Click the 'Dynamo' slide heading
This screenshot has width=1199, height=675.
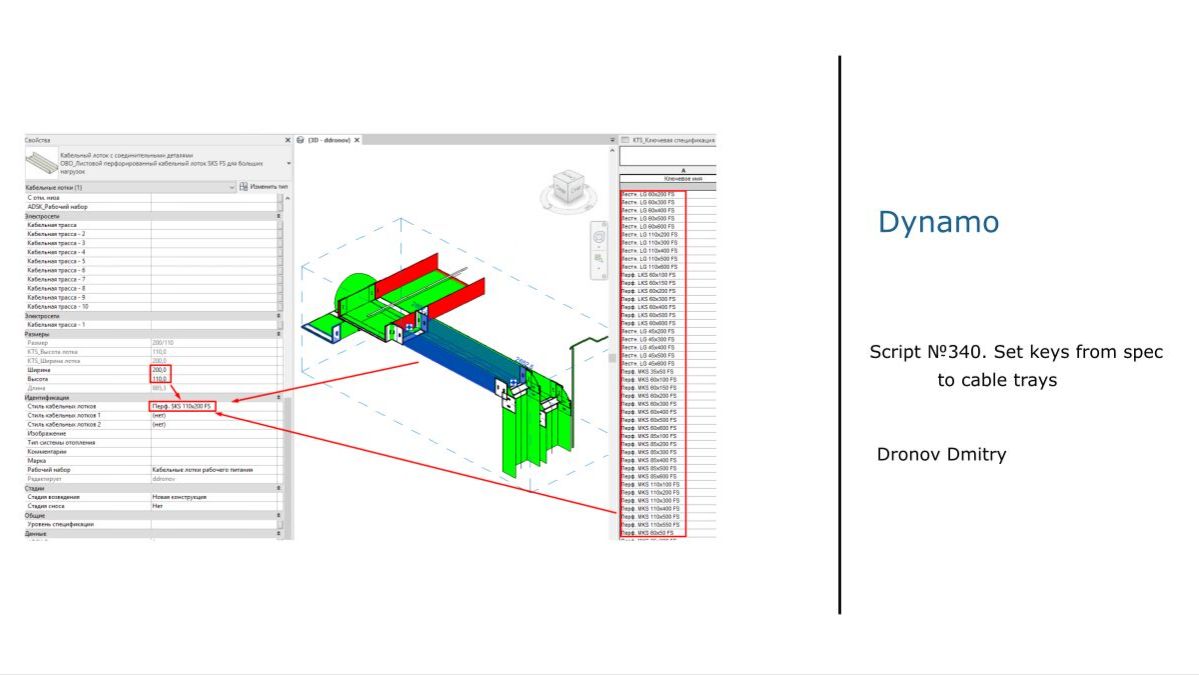click(x=938, y=222)
